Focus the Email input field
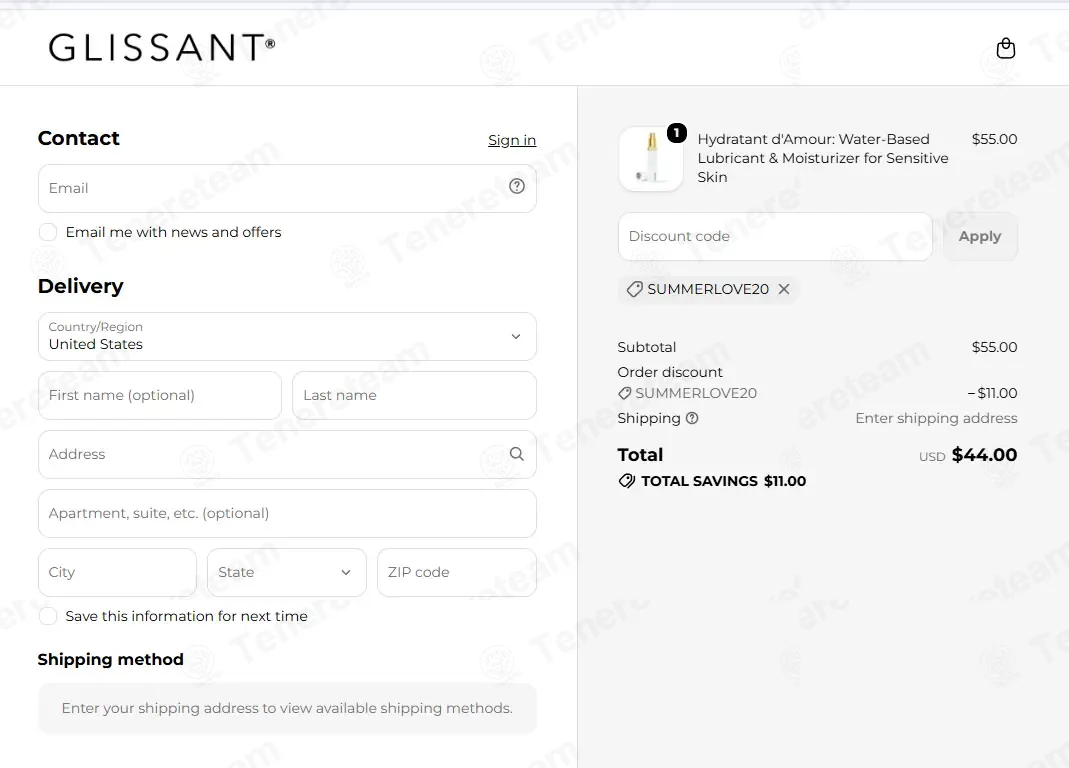This screenshot has width=1069, height=768. pyautogui.click(x=287, y=188)
